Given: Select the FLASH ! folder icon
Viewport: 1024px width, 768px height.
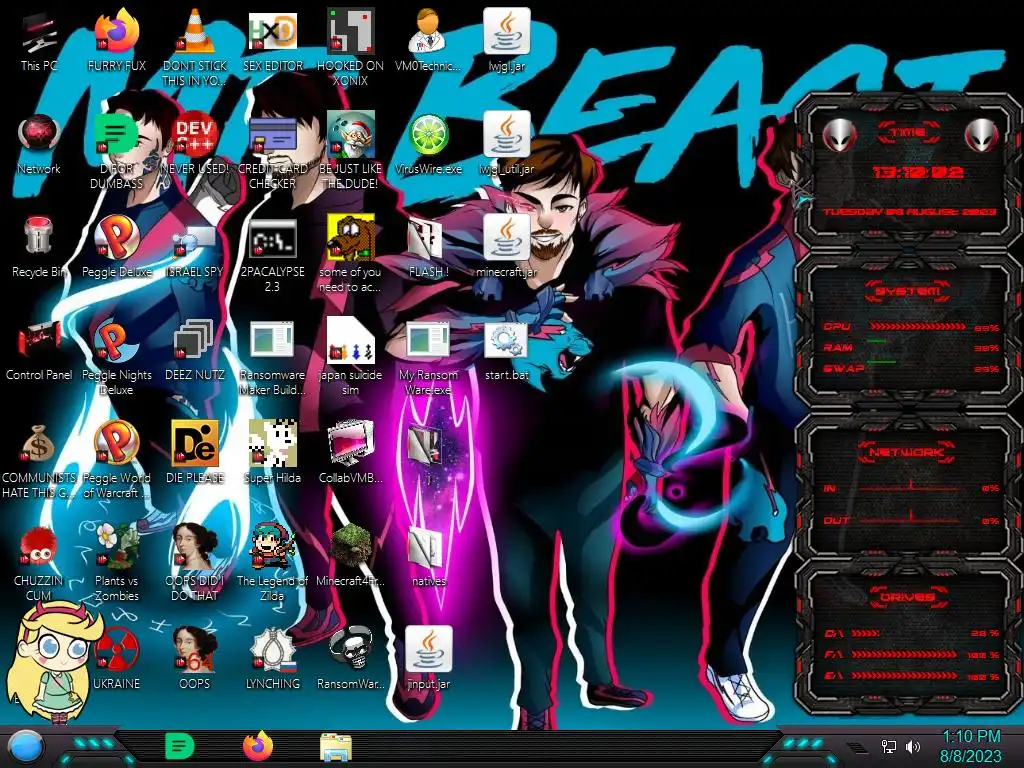Looking at the screenshot, I should (428, 248).
